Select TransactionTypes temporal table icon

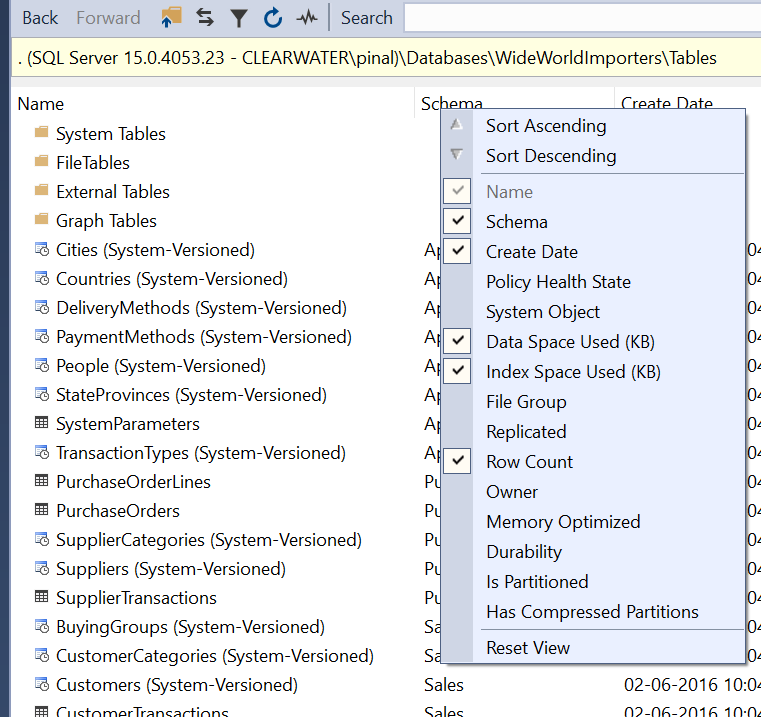tap(42, 452)
